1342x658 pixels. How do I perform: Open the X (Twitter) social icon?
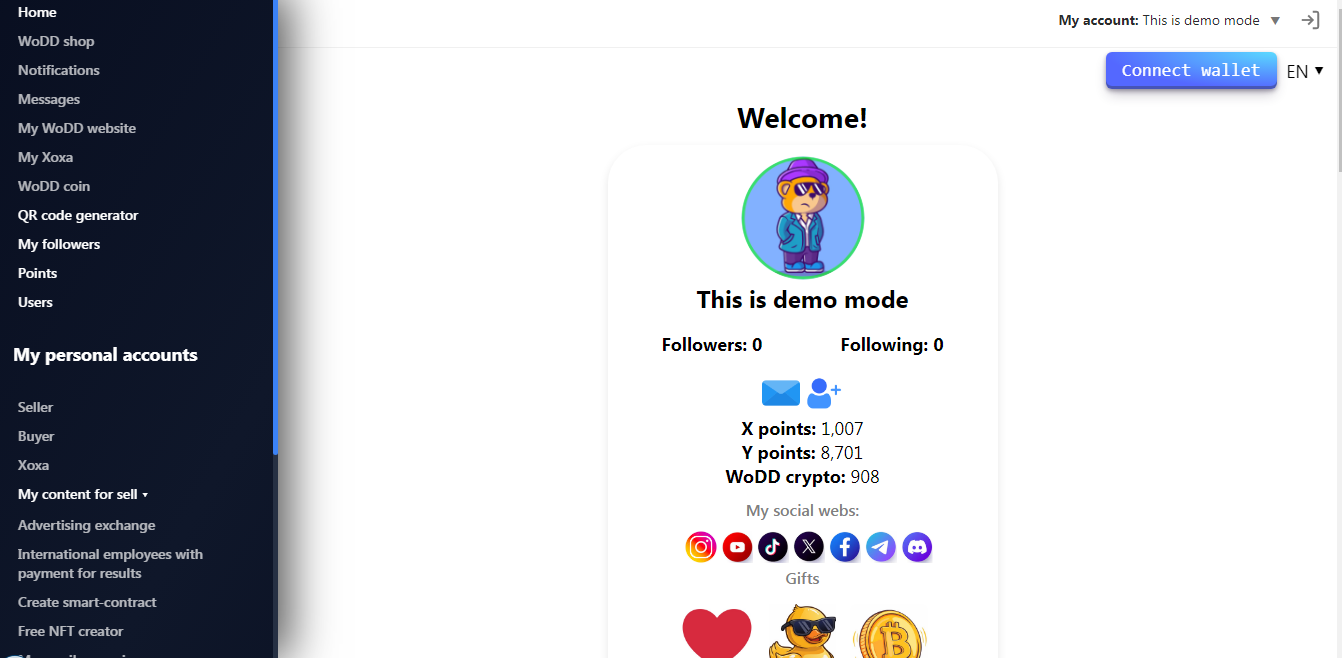[809, 547]
